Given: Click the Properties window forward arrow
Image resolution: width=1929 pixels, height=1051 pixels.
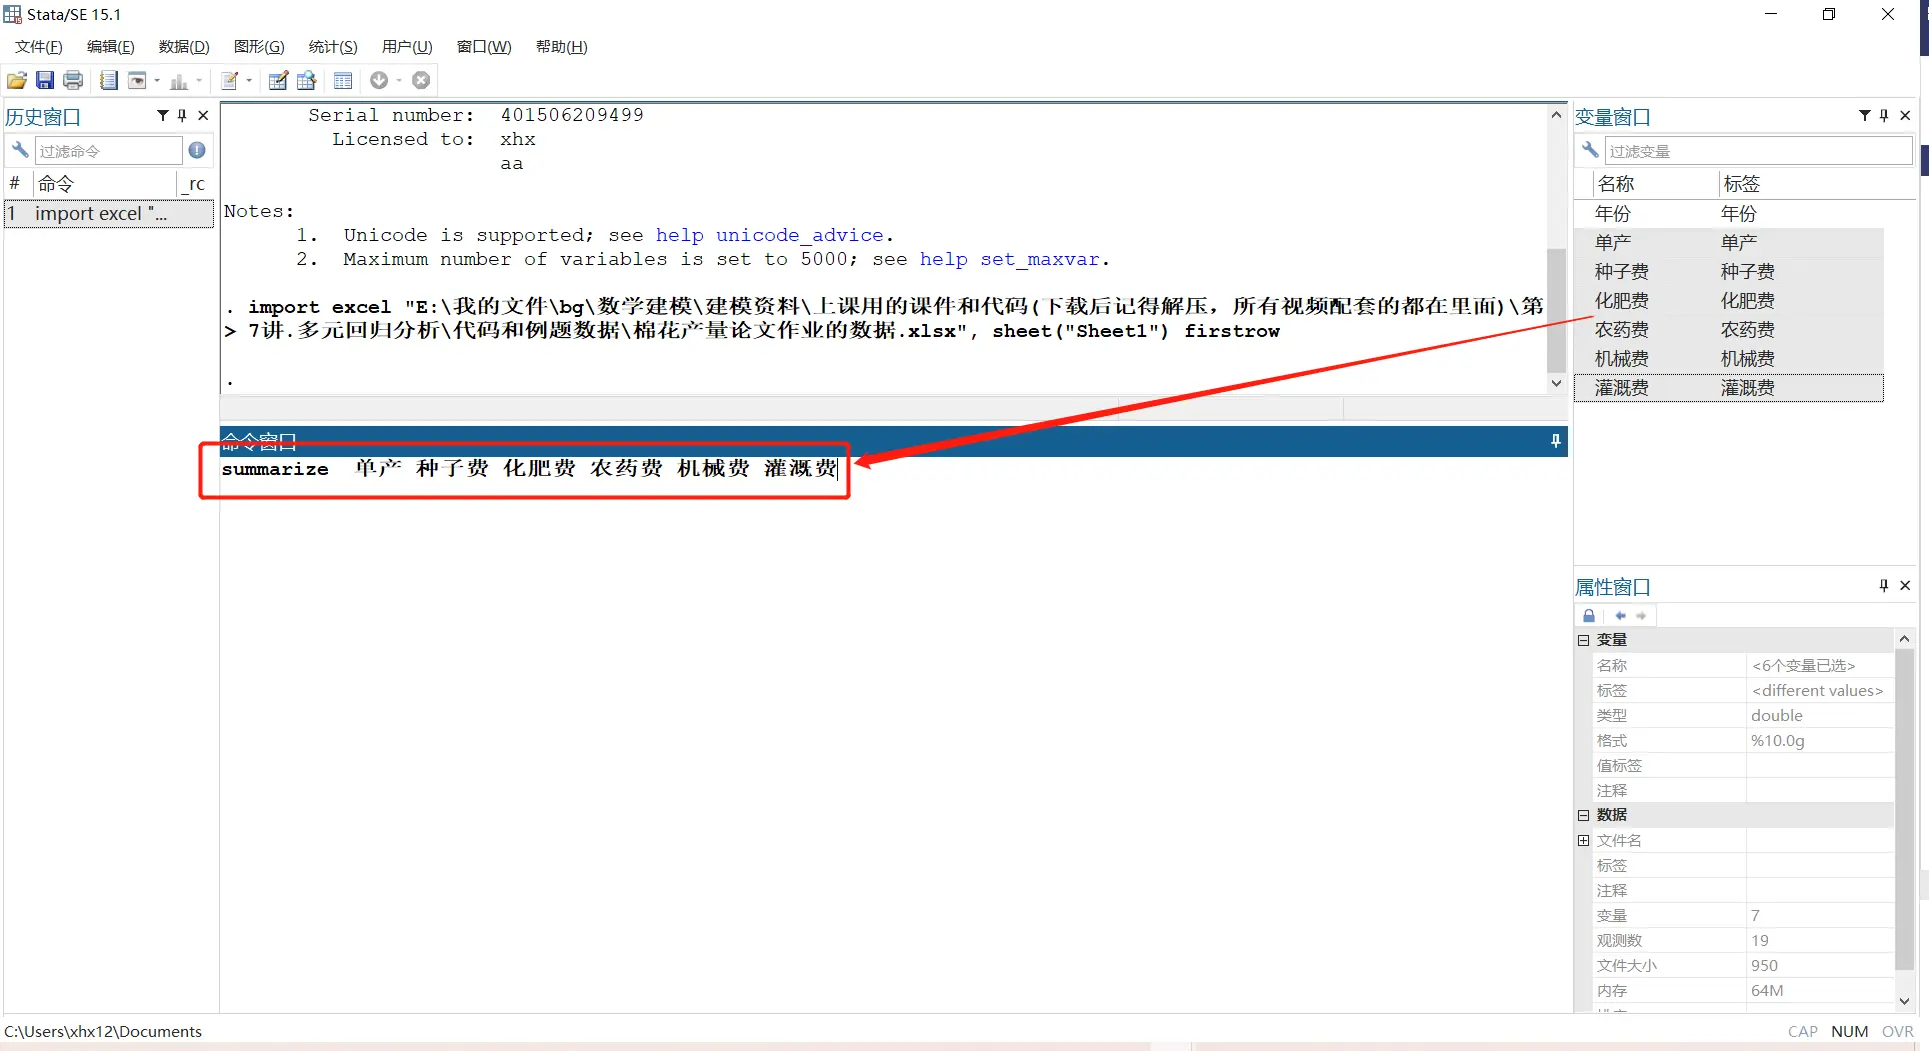Looking at the screenshot, I should point(1641,616).
